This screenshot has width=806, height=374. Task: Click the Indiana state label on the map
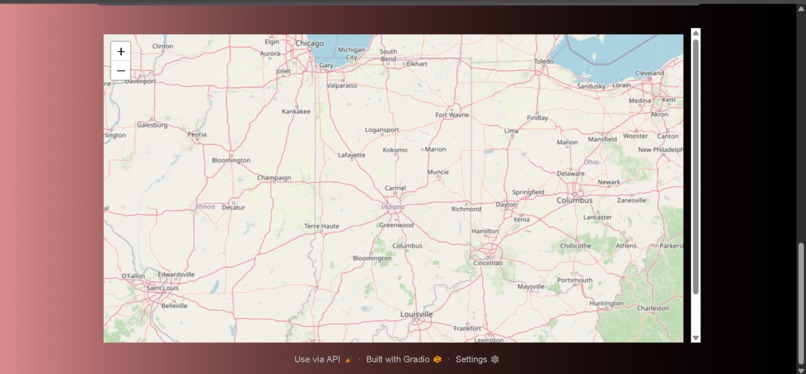pyautogui.click(x=393, y=207)
